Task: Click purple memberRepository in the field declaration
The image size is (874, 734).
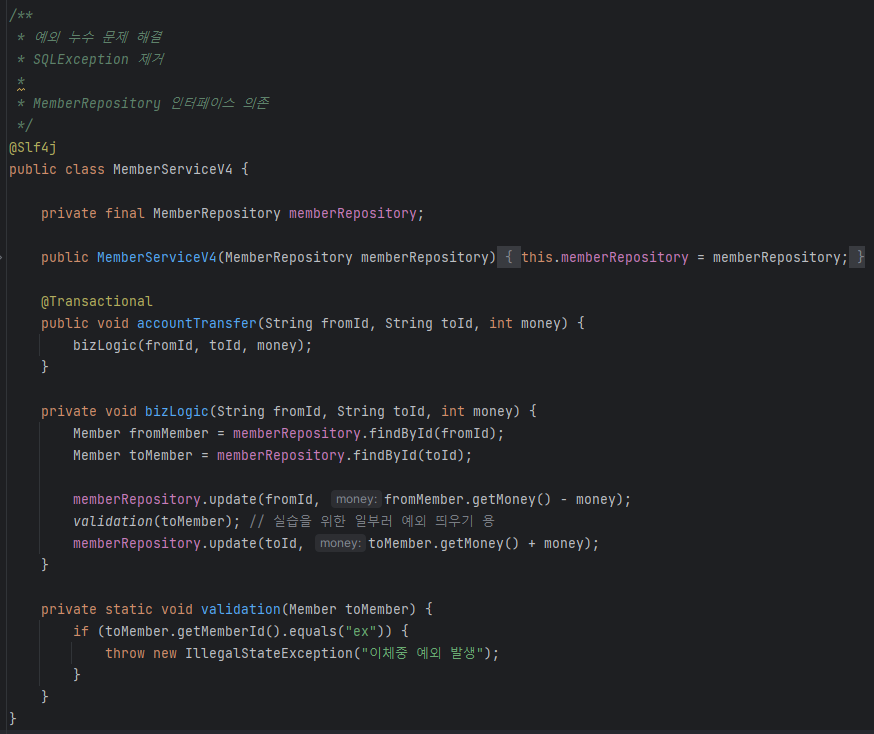Action: 352,213
